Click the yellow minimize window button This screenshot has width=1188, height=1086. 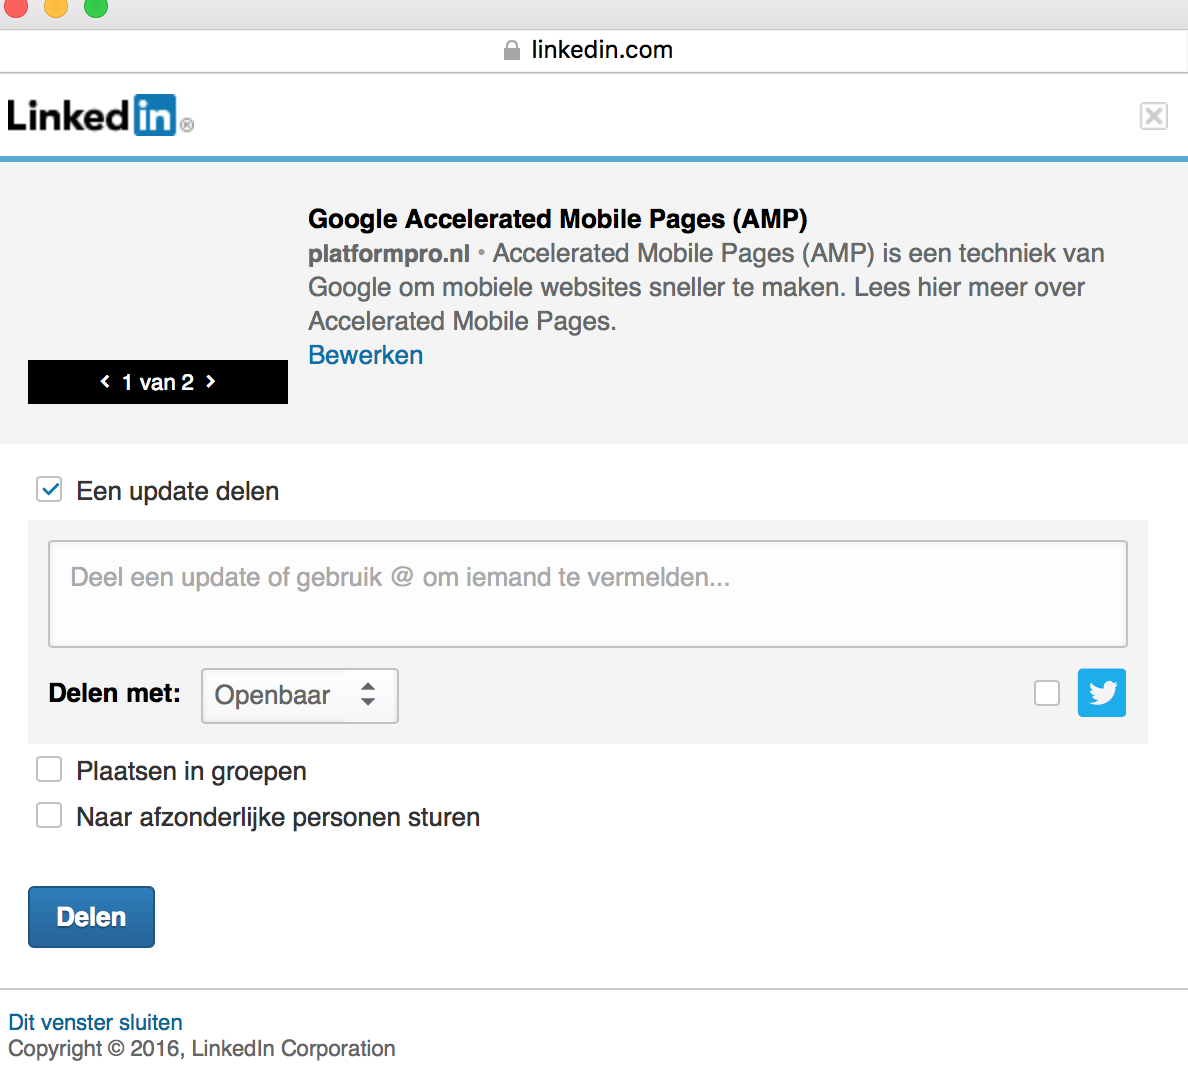coord(56,7)
